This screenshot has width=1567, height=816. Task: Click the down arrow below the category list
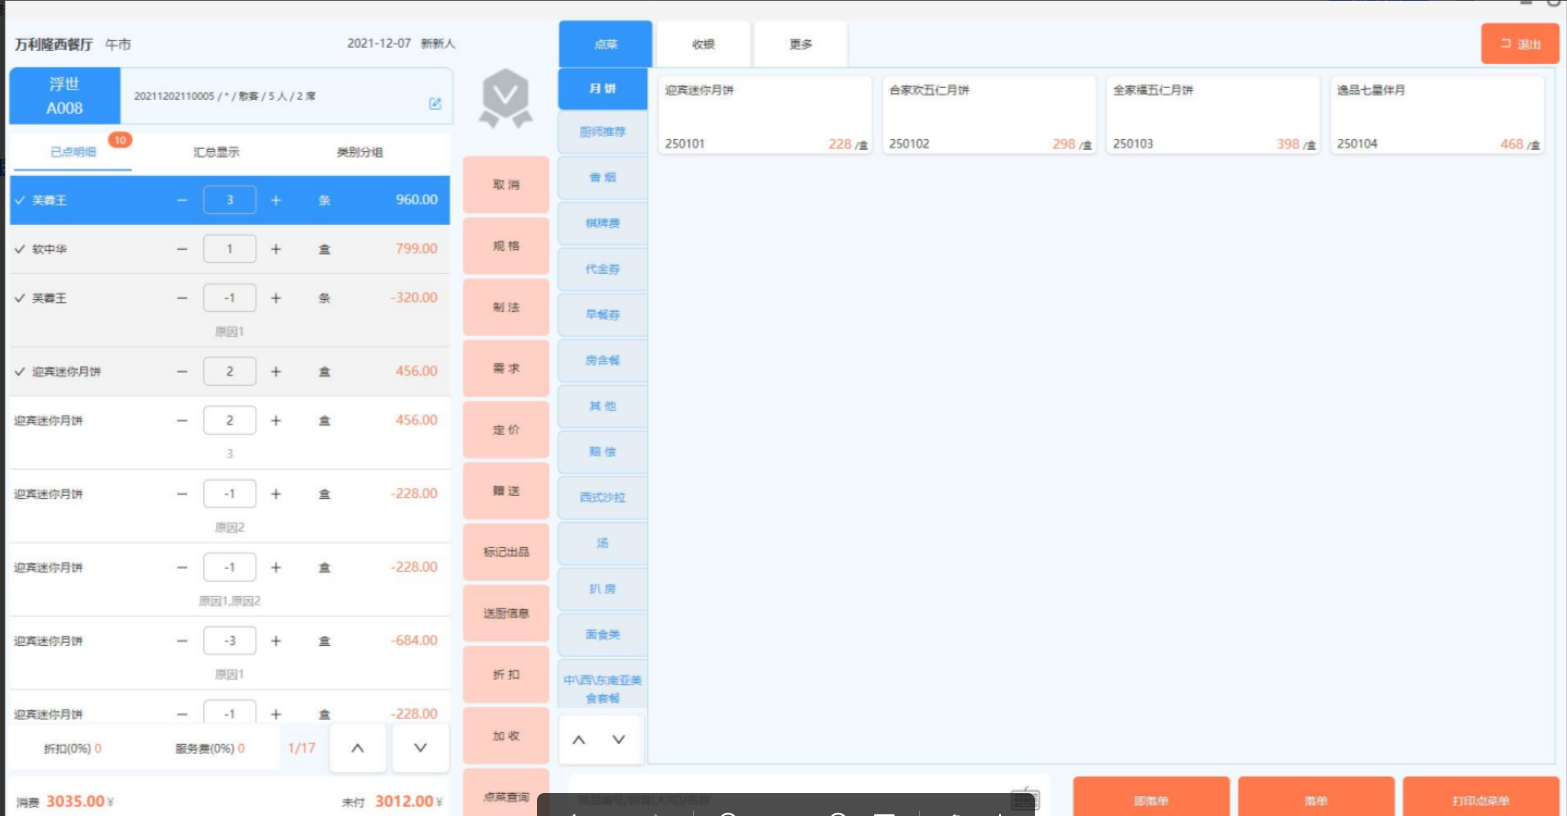[x=619, y=740]
